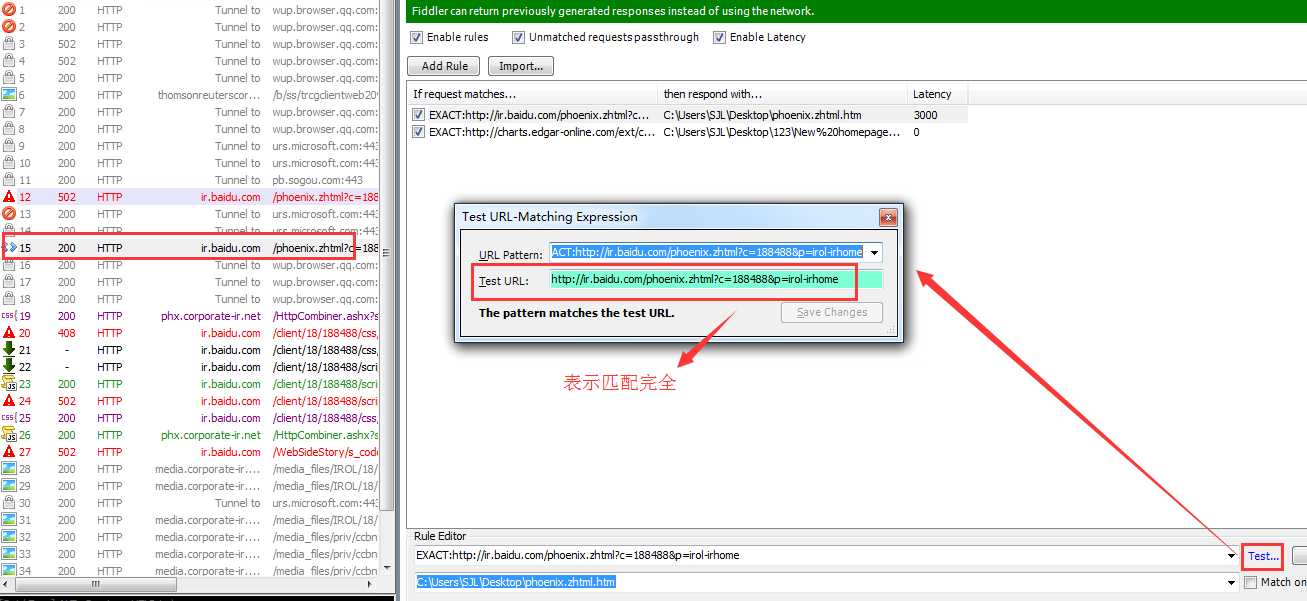Click the JS script icon of session 23
This screenshot has width=1307, height=601.
[x=9, y=384]
